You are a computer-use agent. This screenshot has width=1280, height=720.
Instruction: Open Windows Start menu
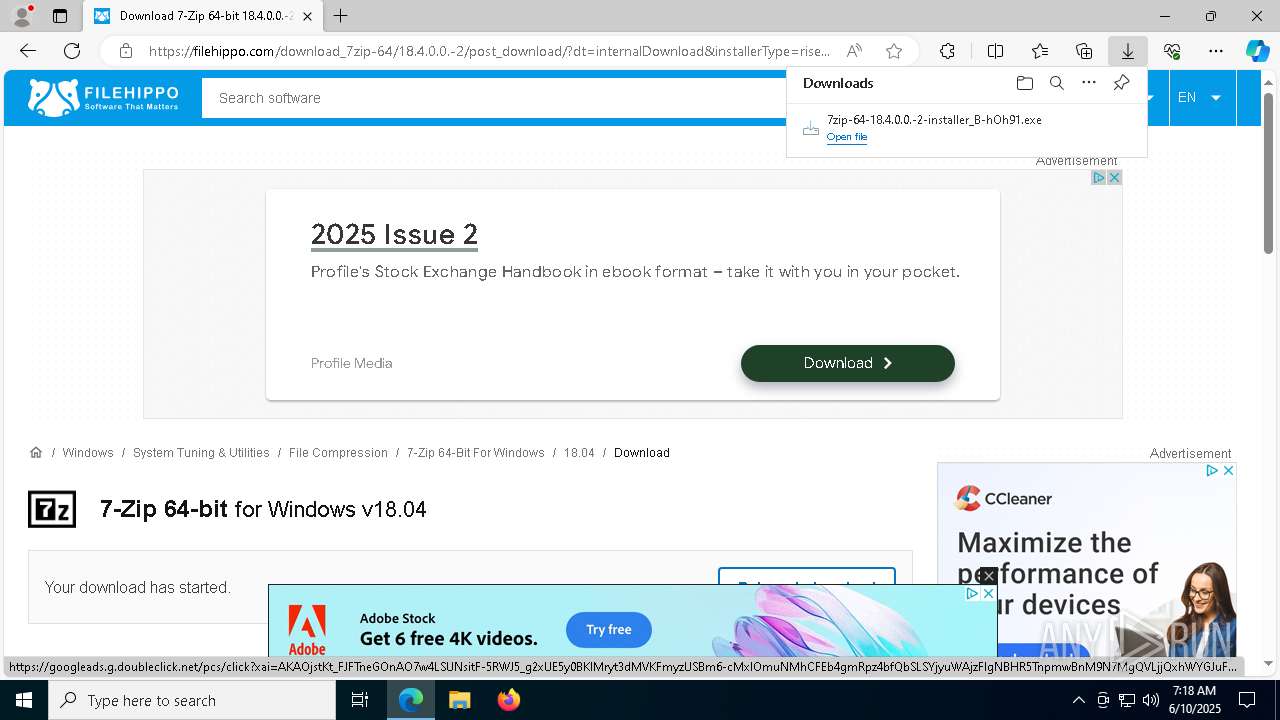(x=24, y=700)
